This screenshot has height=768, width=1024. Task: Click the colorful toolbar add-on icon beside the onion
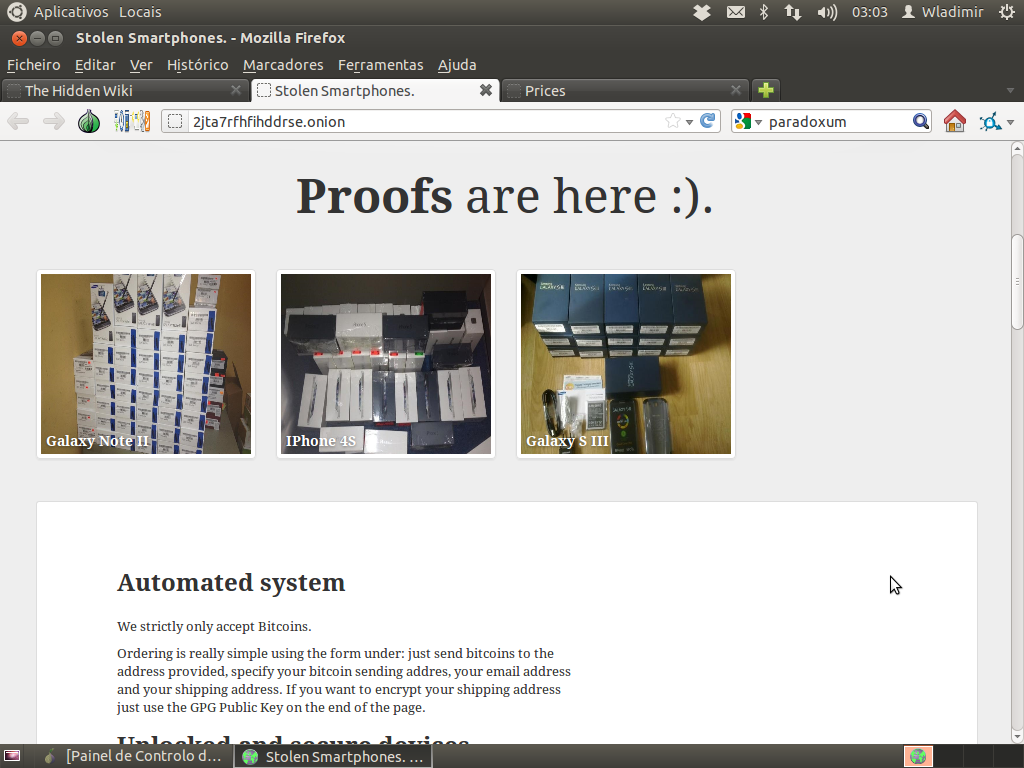tap(132, 121)
